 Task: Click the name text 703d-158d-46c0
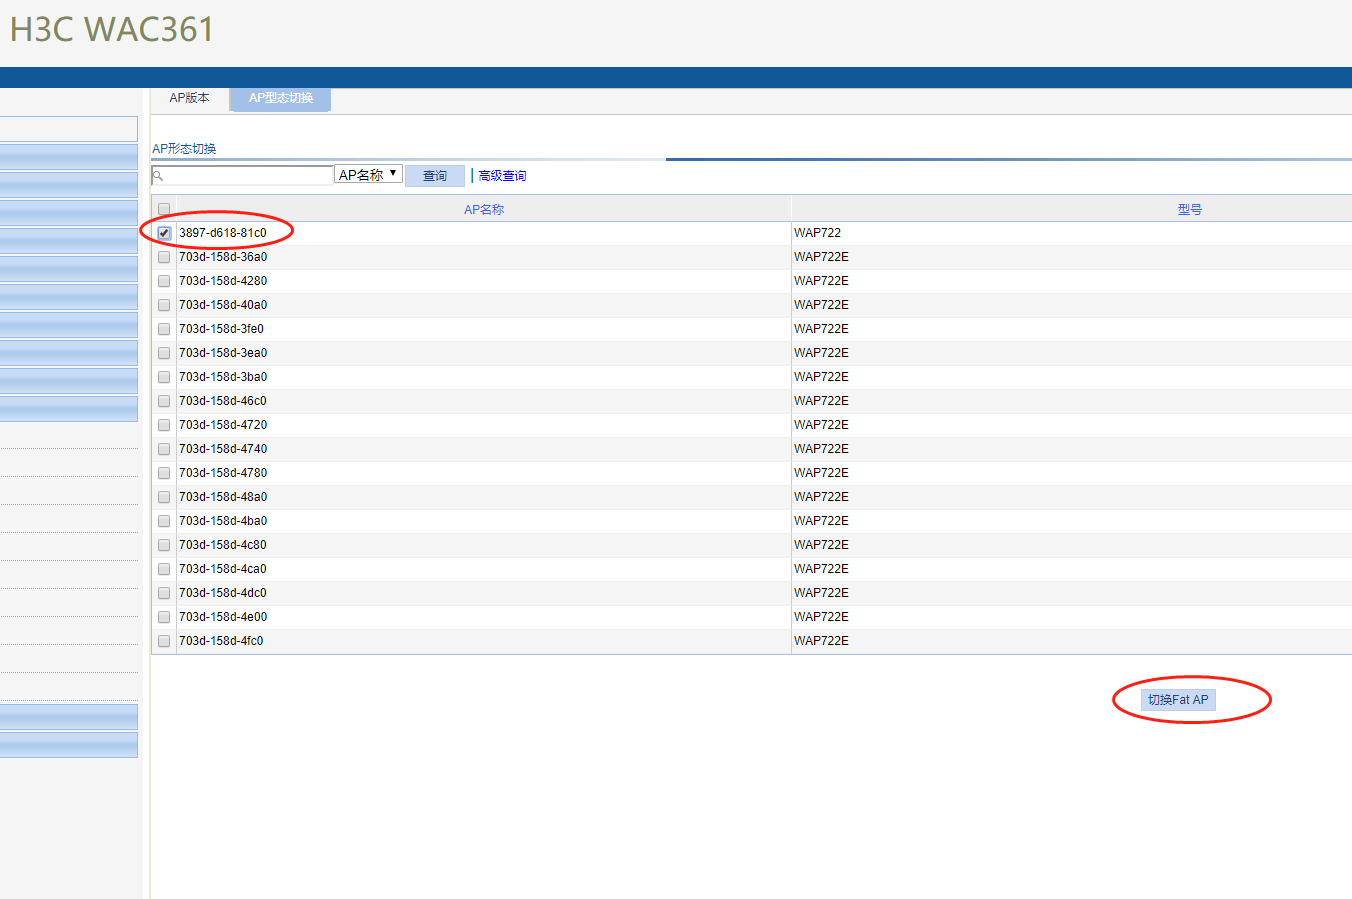point(223,401)
